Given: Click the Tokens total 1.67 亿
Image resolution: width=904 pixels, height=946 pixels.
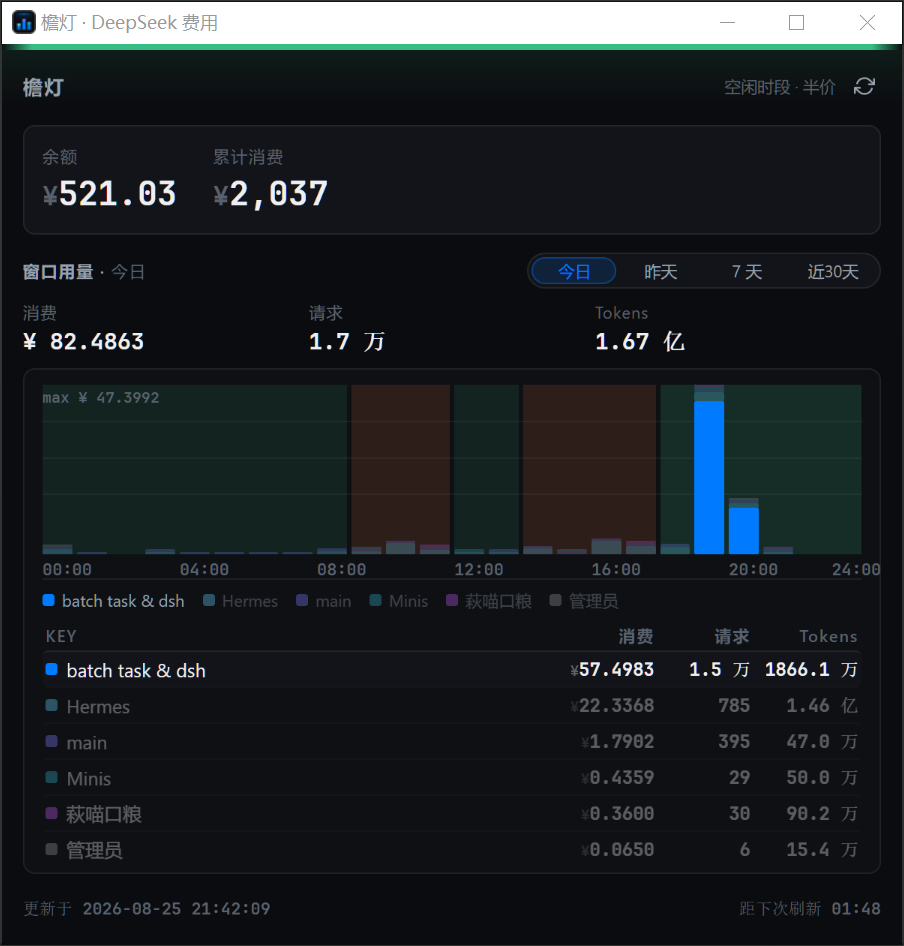Looking at the screenshot, I should 640,342.
